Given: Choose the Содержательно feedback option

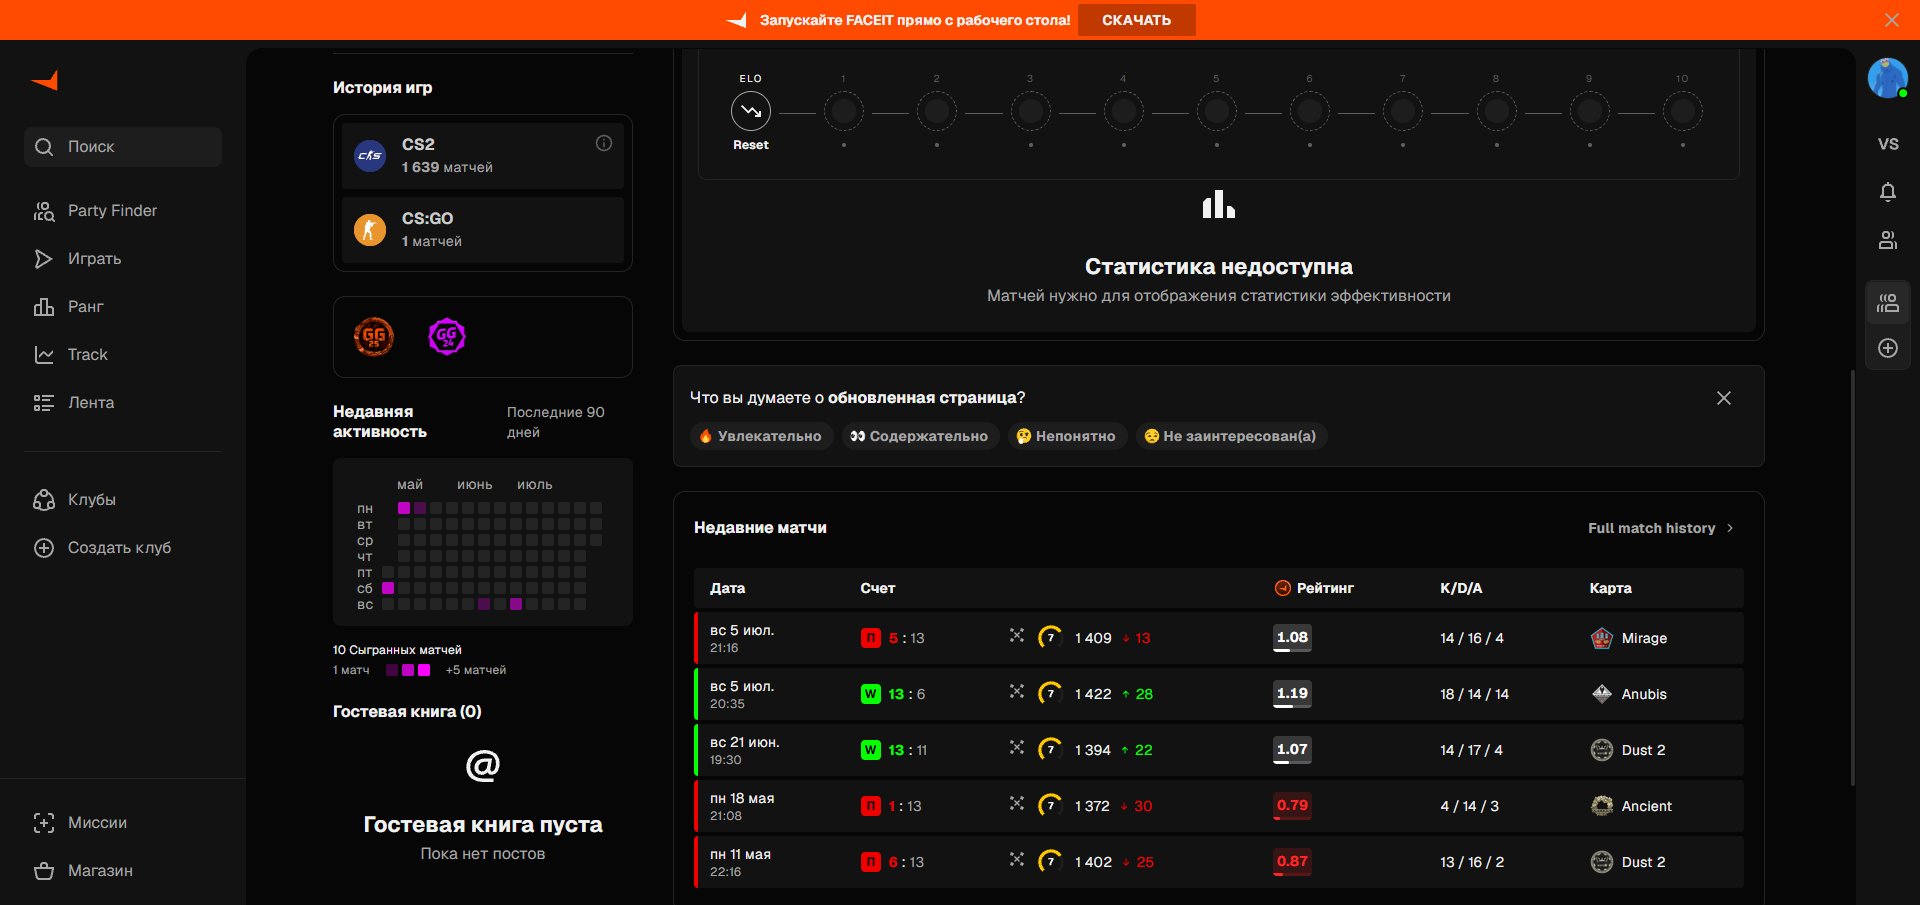Looking at the screenshot, I should (920, 436).
